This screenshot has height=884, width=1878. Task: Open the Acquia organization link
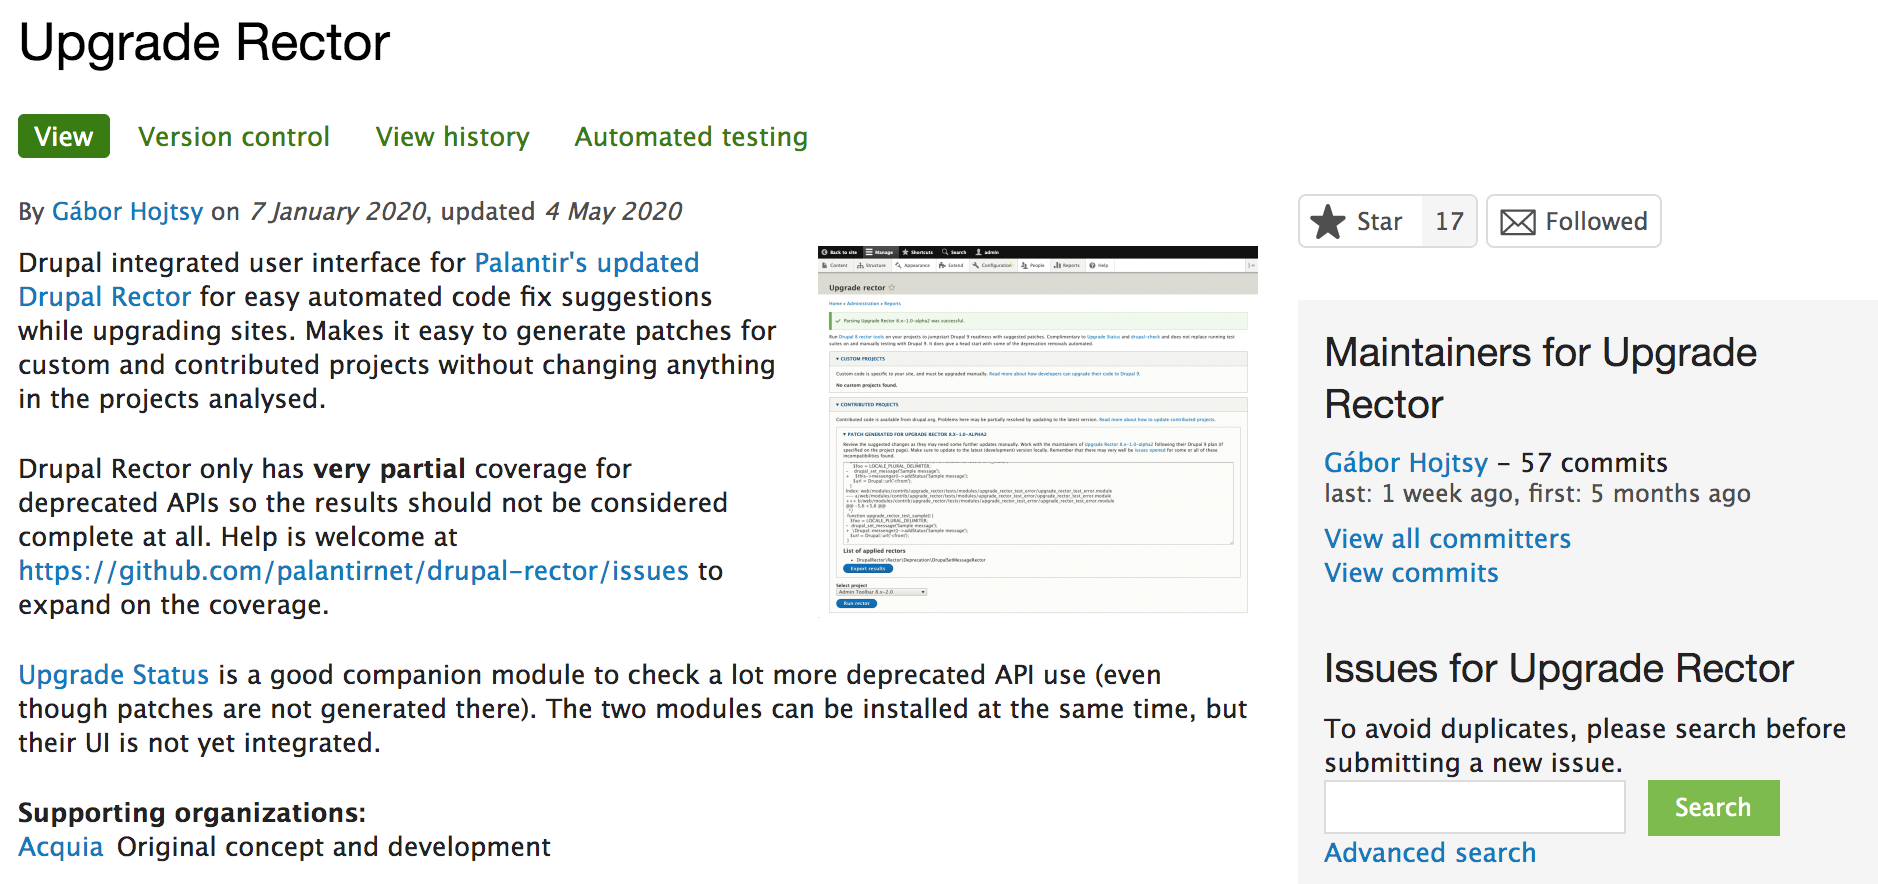61,847
